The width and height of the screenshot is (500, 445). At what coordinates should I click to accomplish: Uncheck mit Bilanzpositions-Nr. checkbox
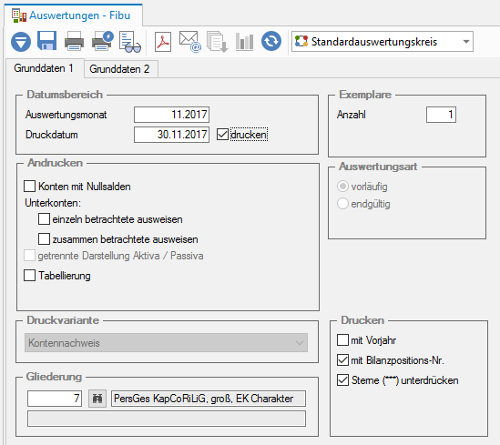pyautogui.click(x=343, y=360)
